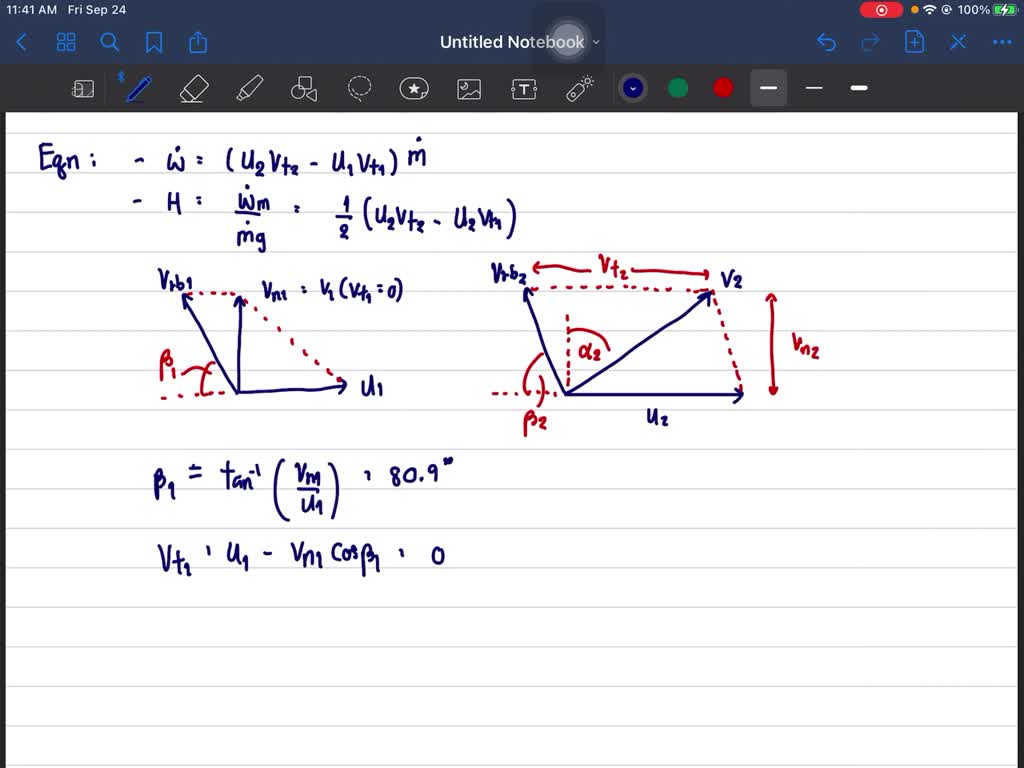Open the Elements sticker tool

pos(414,89)
